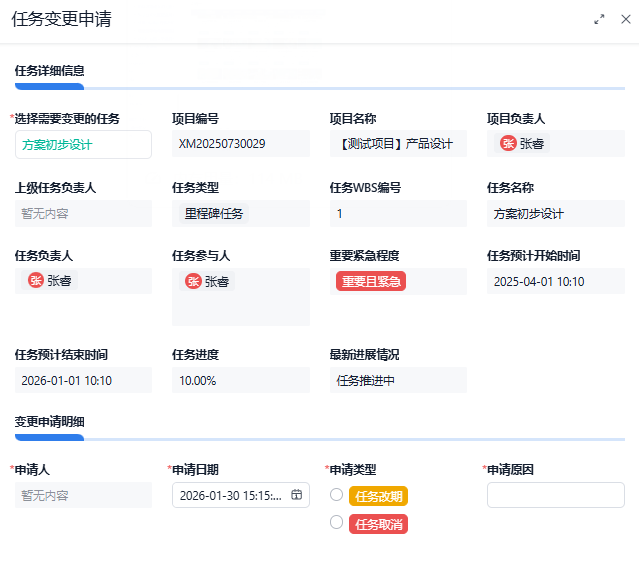Click the 里程碑任务 tag
The width and height of the screenshot is (639, 585).
[214, 214]
